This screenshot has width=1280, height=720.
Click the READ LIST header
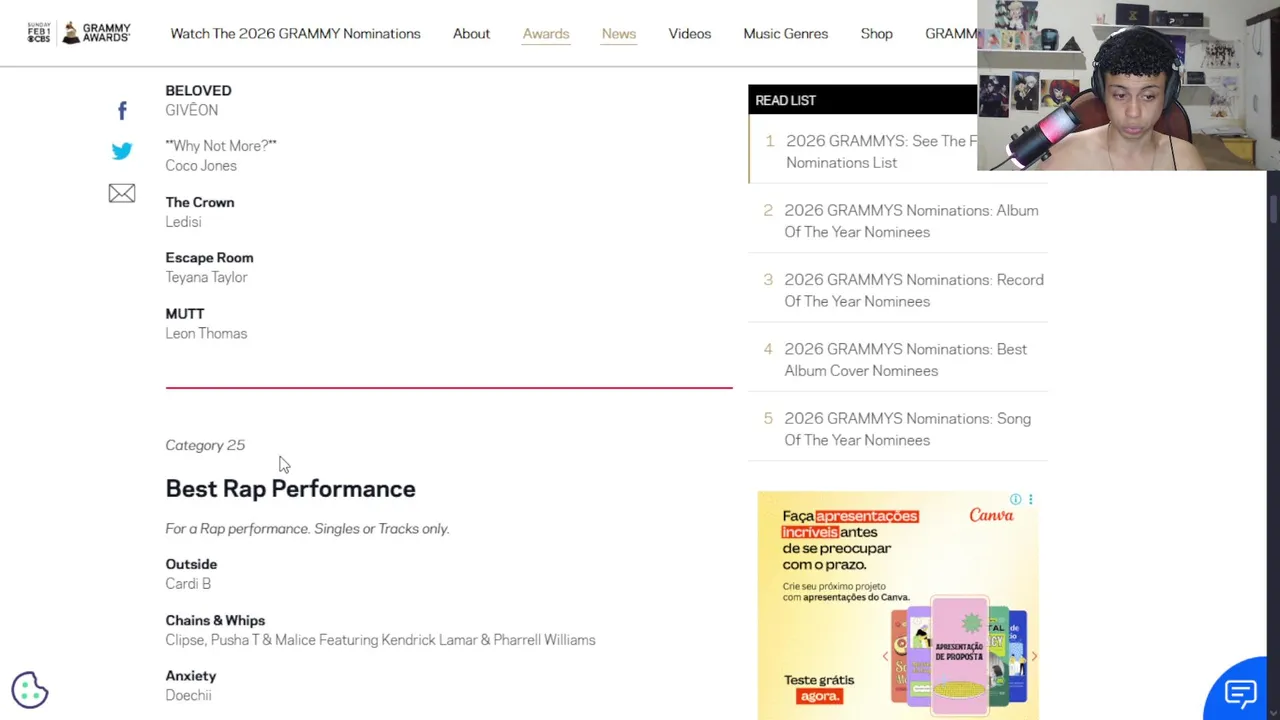click(x=785, y=100)
